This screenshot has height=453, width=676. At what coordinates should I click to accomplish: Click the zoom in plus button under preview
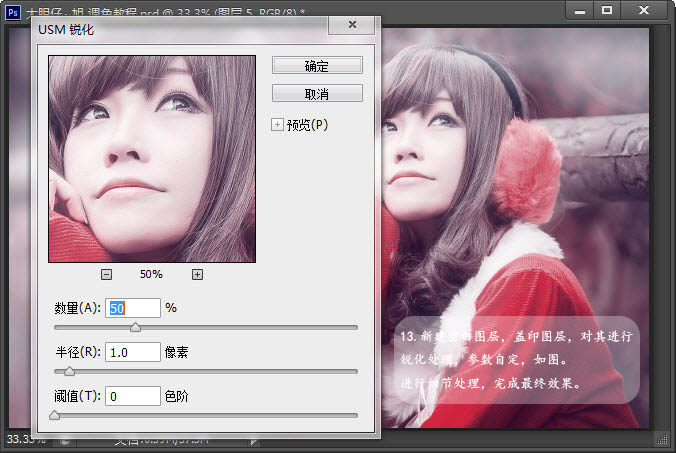pos(197,274)
